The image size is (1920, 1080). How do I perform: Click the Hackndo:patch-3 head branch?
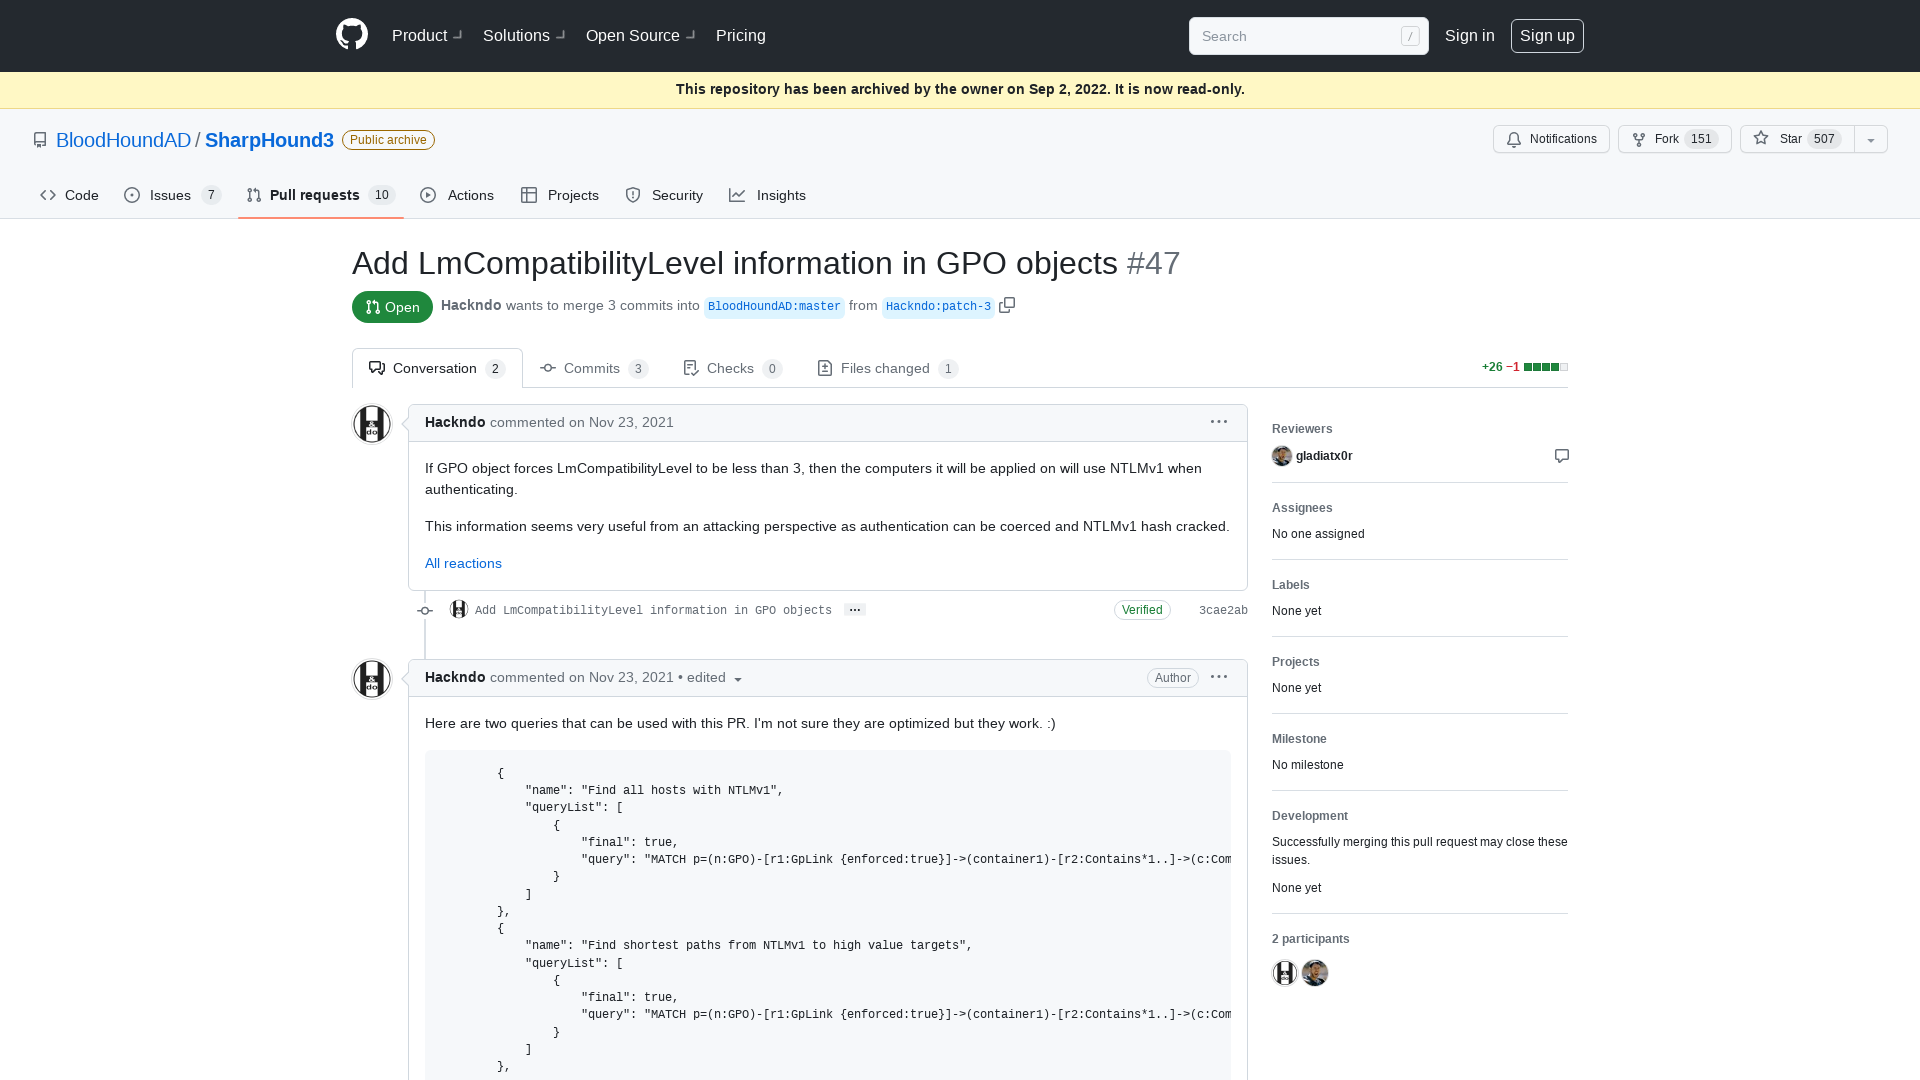coord(938,307)
